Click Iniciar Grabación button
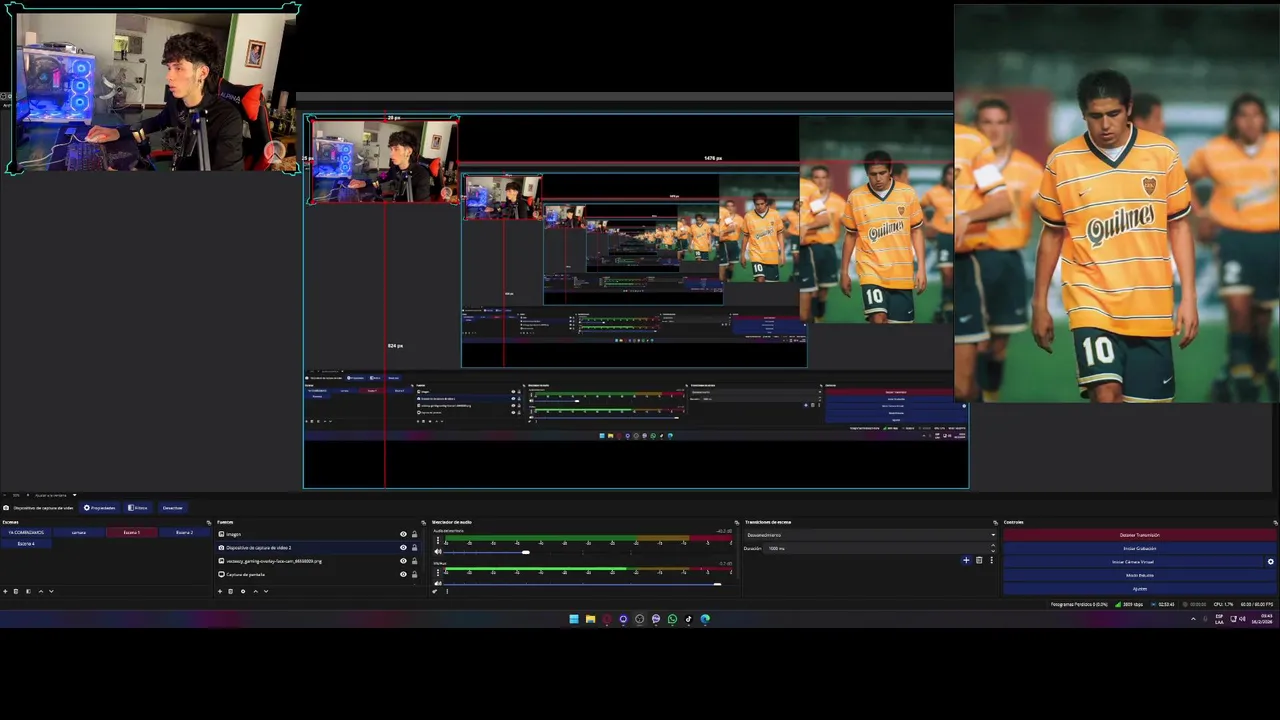Viewport: 1280px width, 720px height. (x=1140, y=548)
